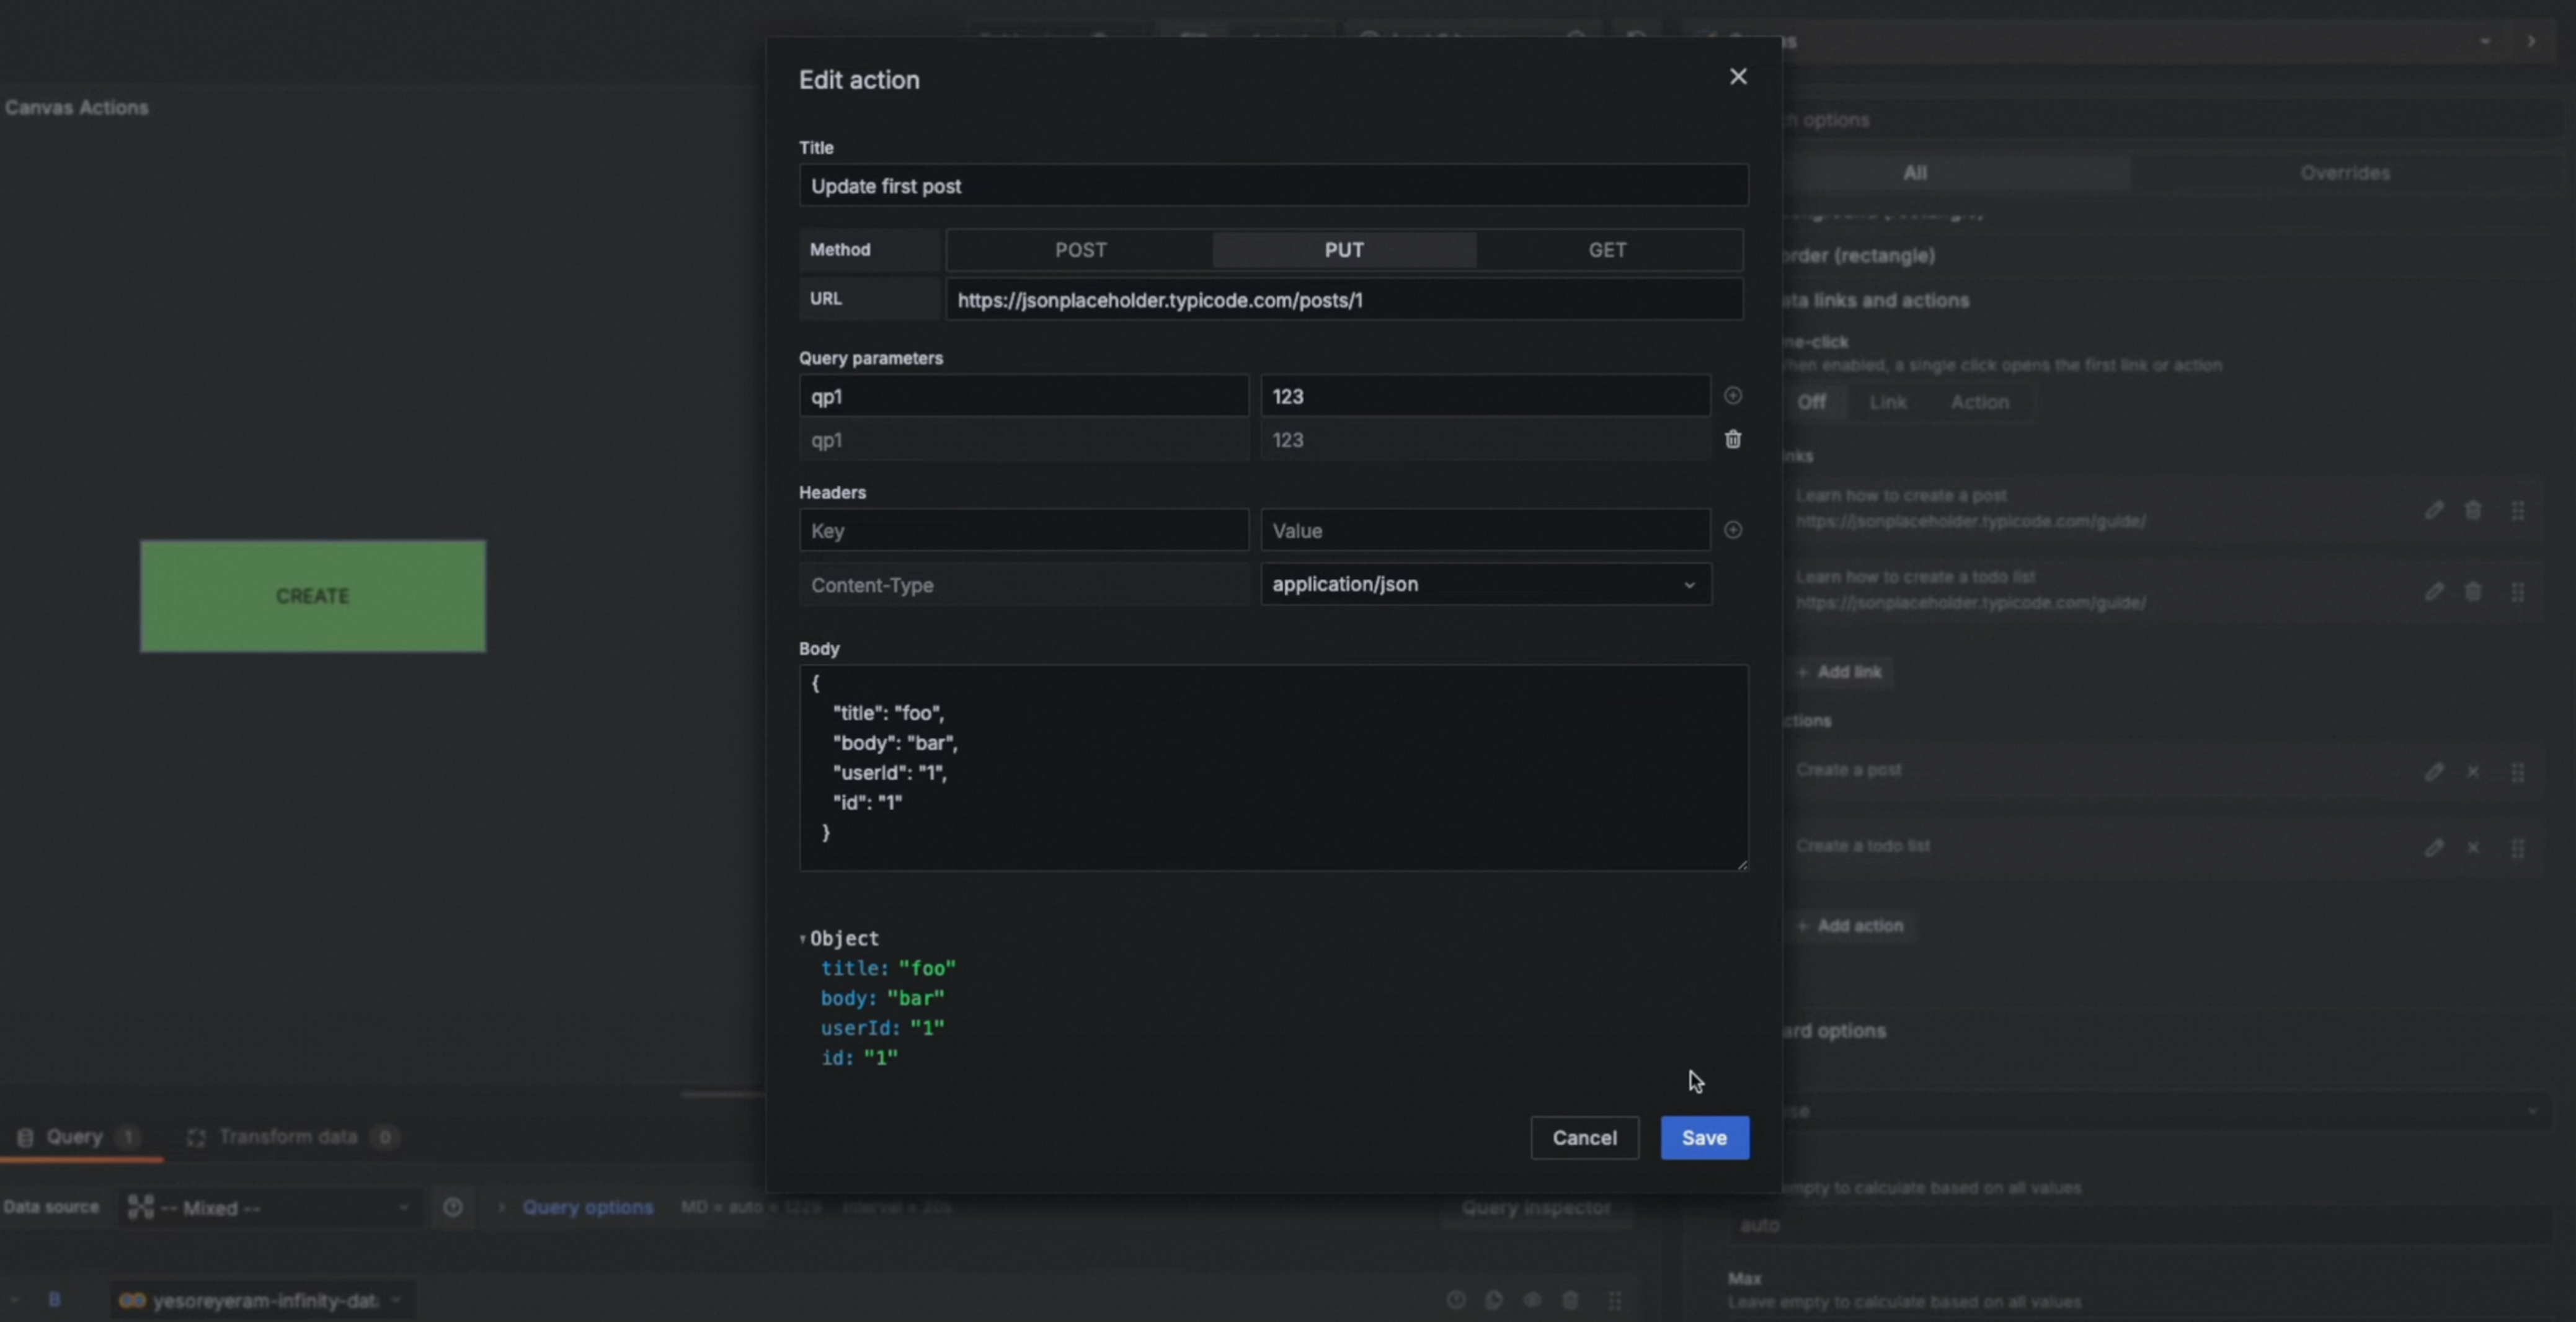
Task: Click the add header plus icon
Action: tap(1733, 530)
